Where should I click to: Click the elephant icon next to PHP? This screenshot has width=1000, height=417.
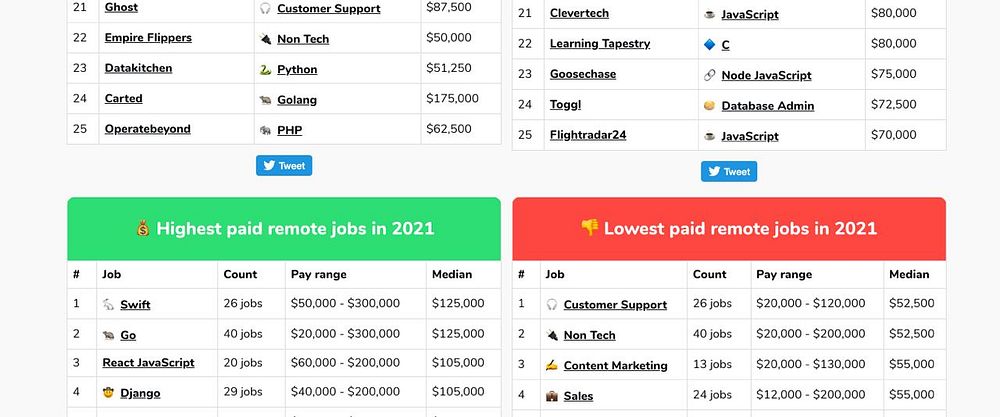point(265,130)
